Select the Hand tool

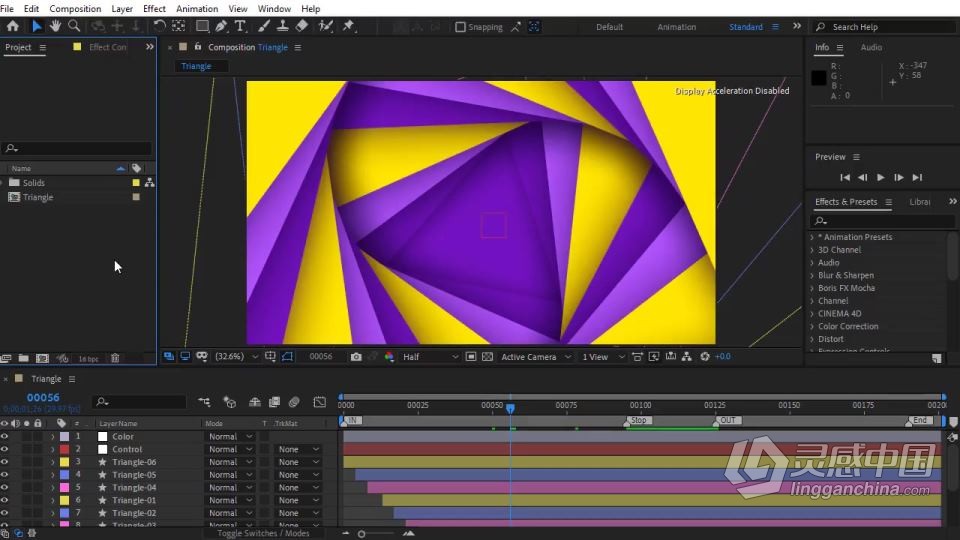click(x=55, y=26)
